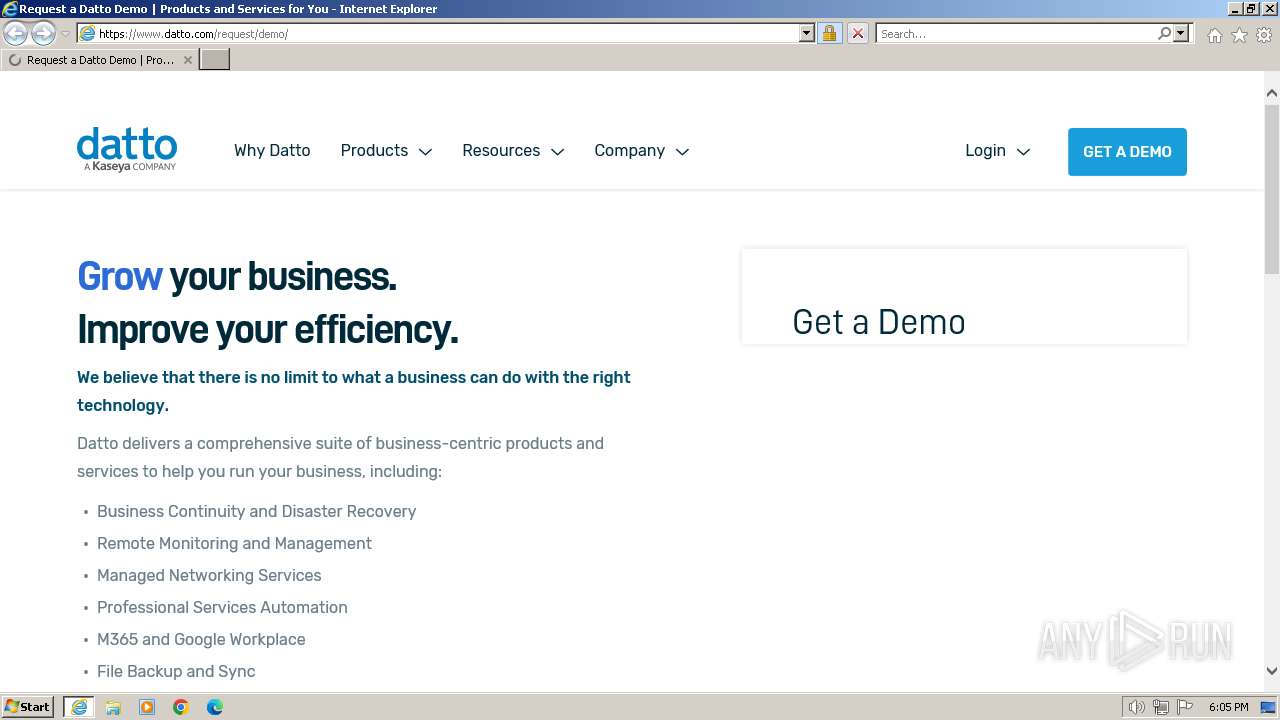Click Internet Explorer taskbar icon
The width and height of the screenshot is (1280, 720).
click(79, 707)
